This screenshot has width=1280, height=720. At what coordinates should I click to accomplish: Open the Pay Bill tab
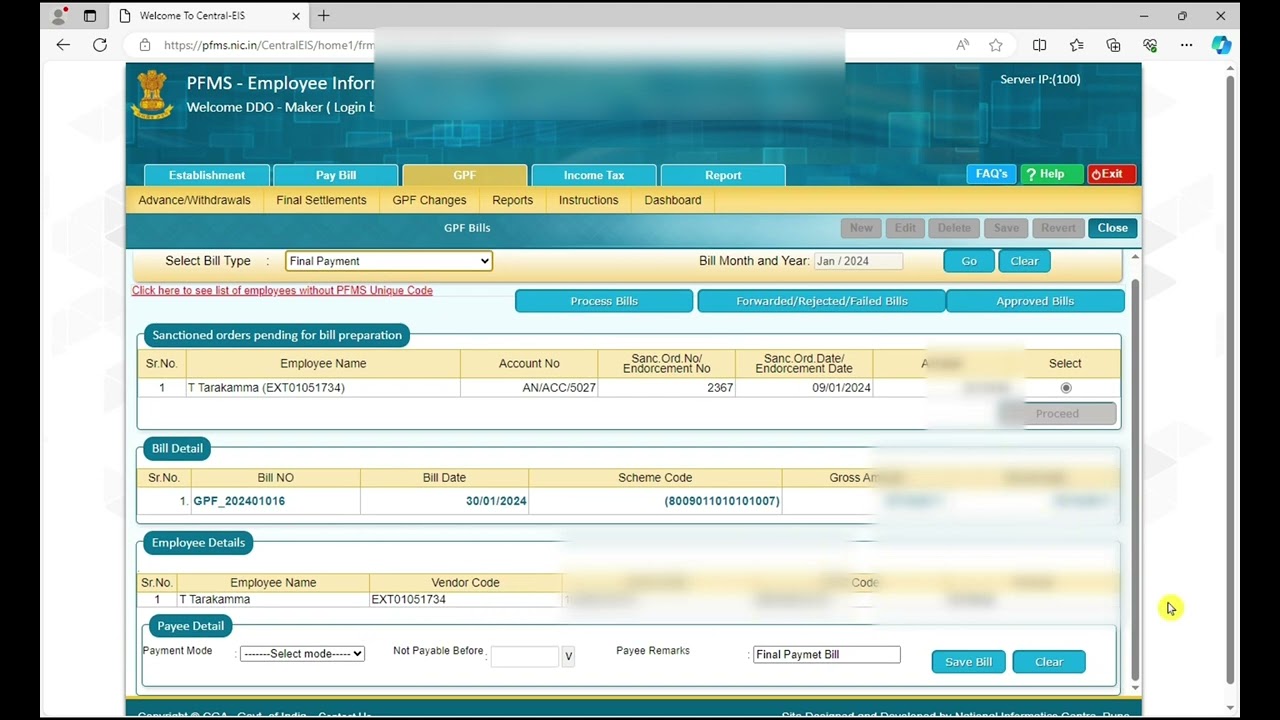point(336,175)
